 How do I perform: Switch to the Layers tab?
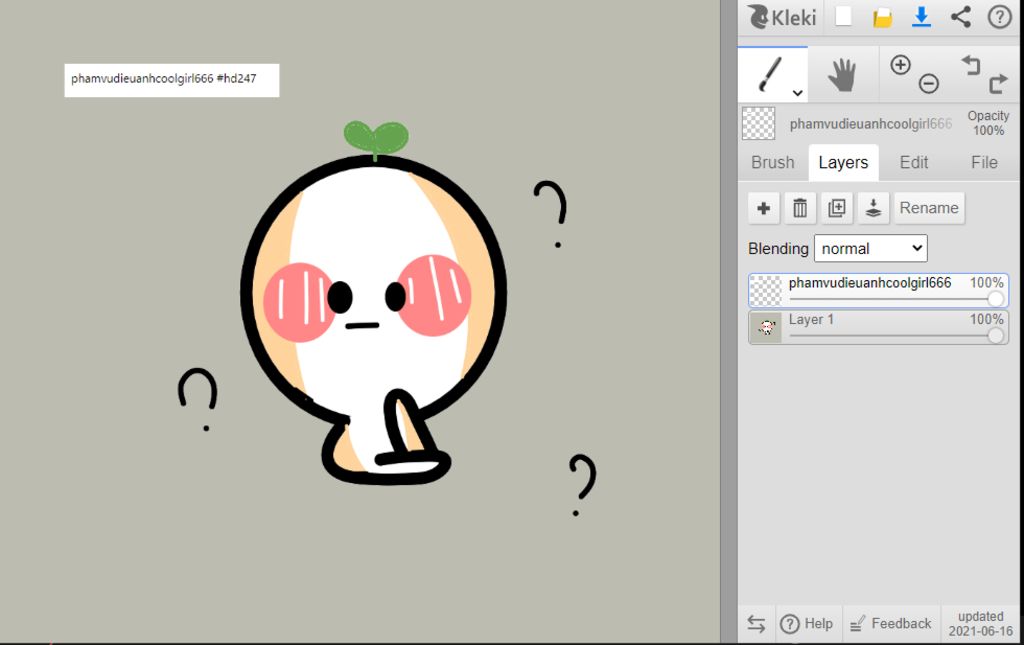843,163
